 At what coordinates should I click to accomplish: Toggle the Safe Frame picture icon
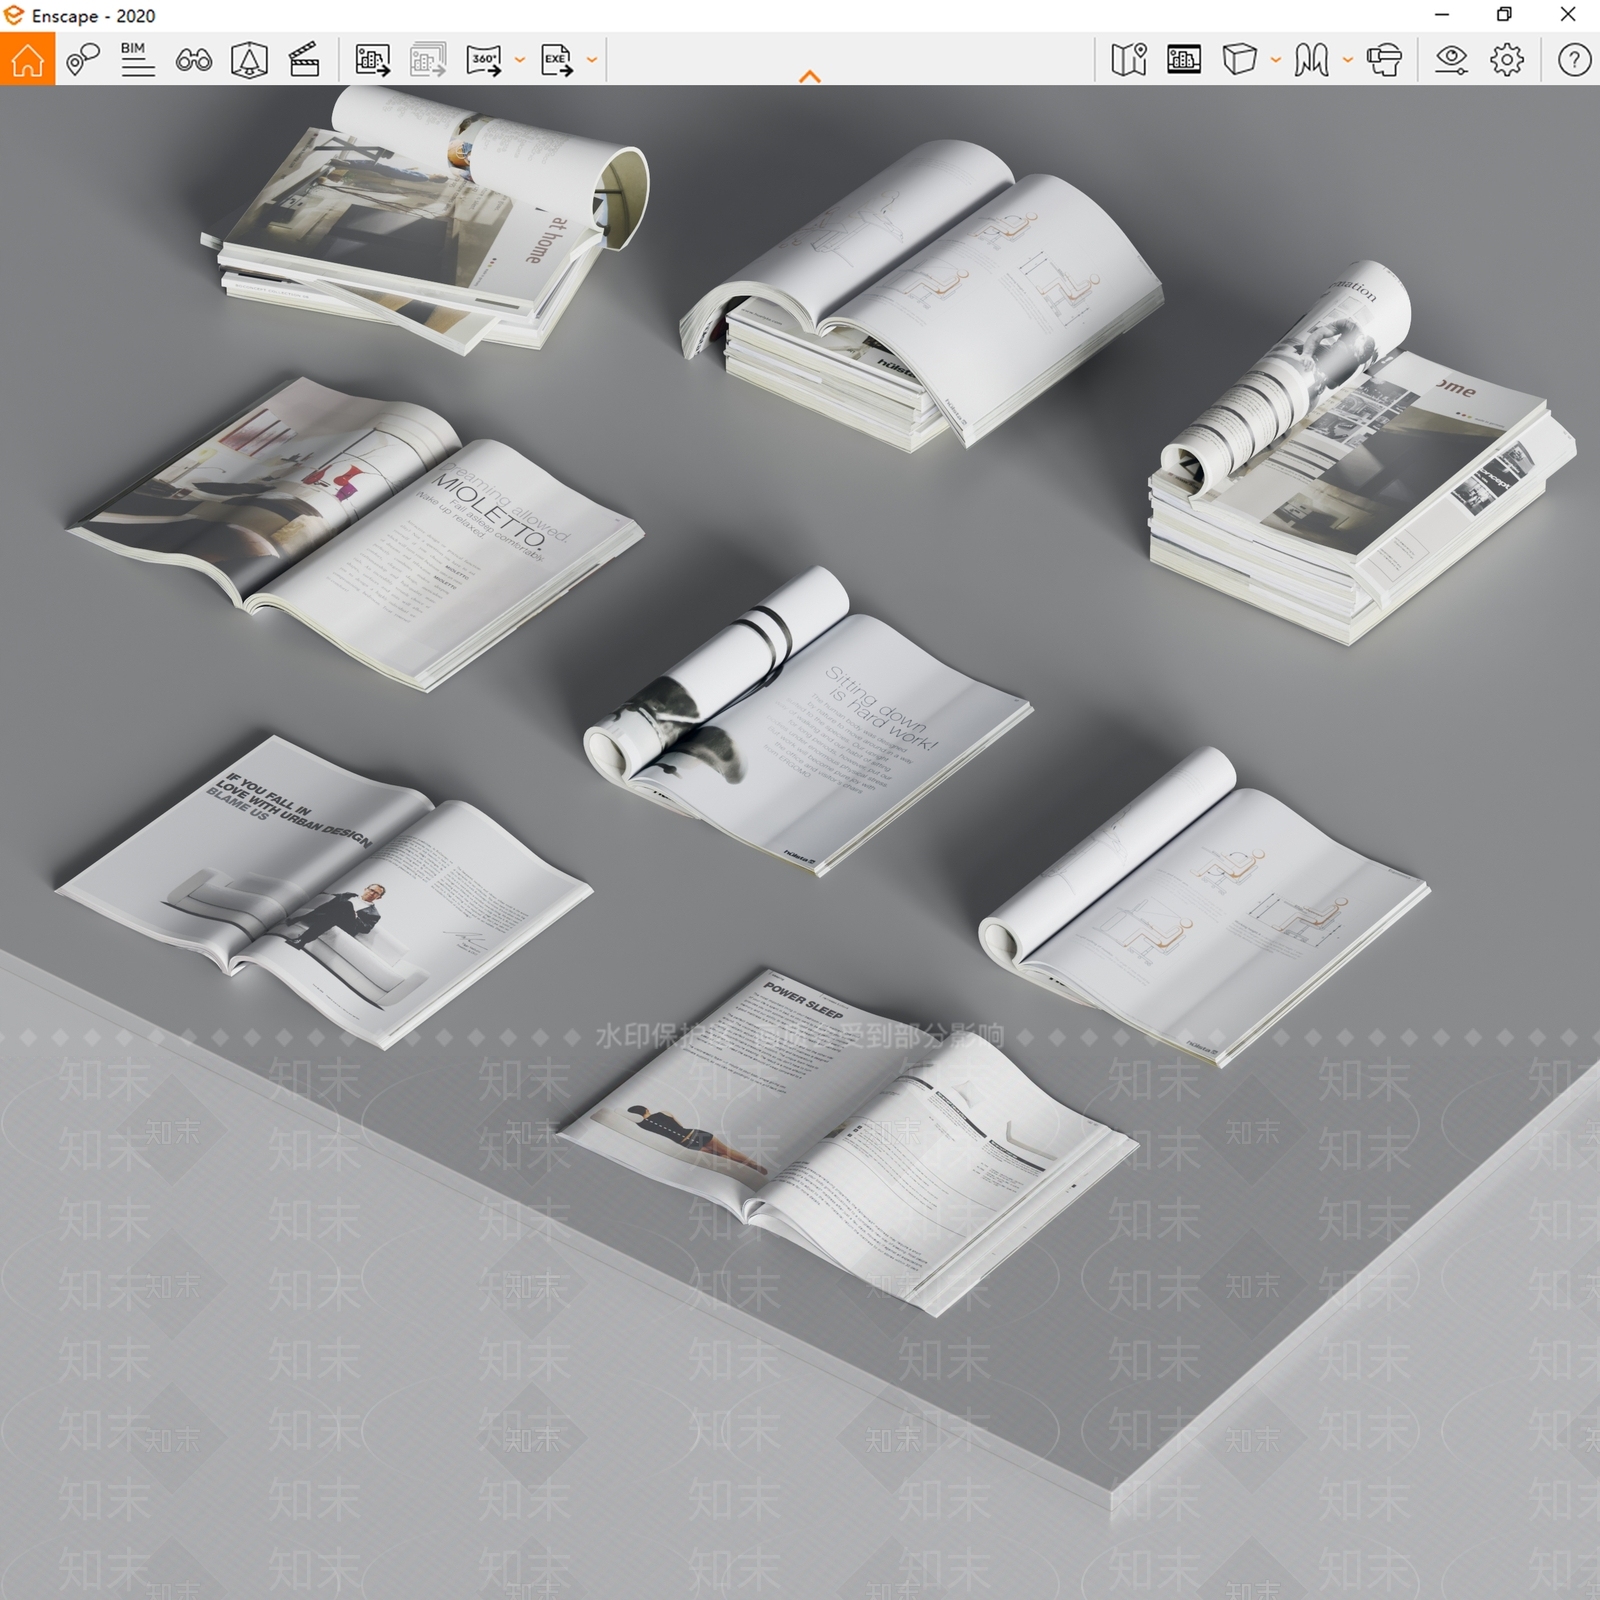[1184, 60]
